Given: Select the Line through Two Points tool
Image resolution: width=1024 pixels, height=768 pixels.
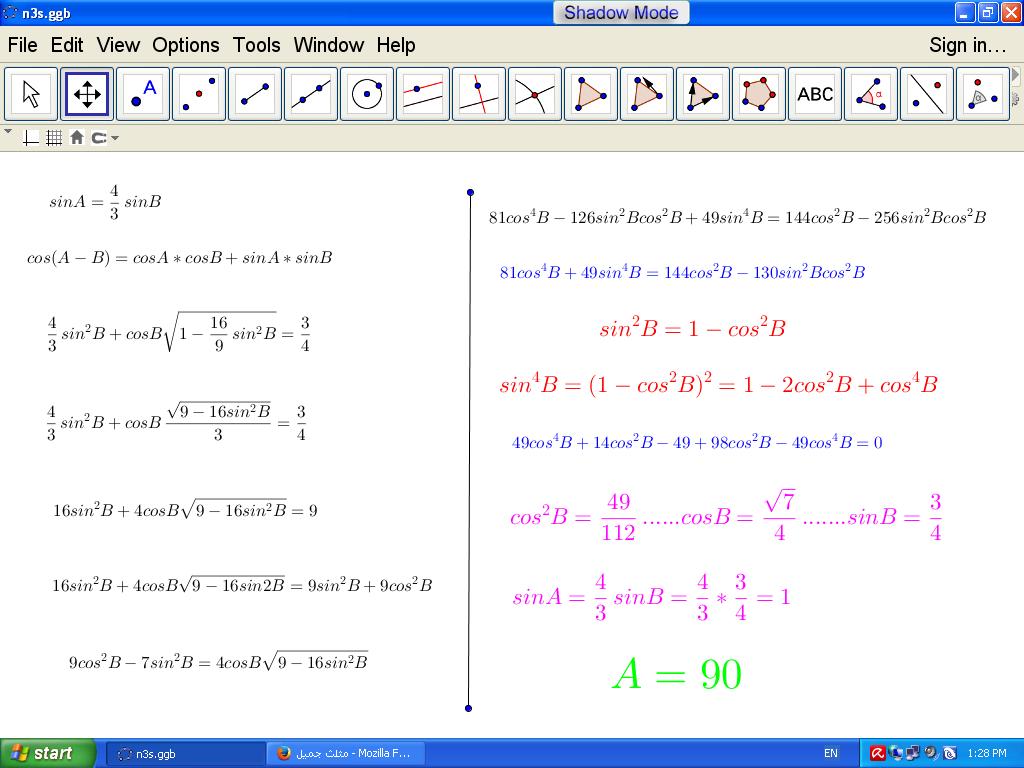Looking at the screenshot, I should coord(311,94).
